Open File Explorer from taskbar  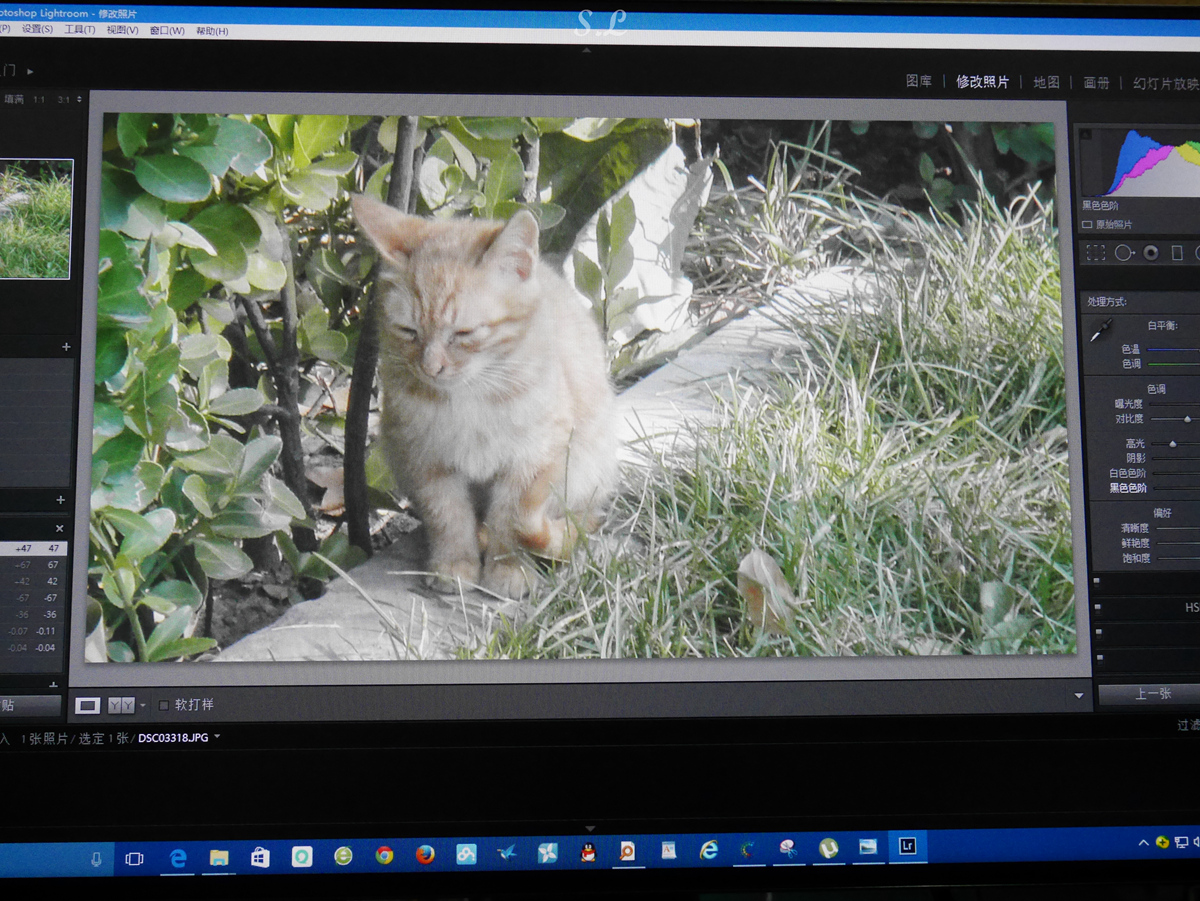click(x=219, y=857)
